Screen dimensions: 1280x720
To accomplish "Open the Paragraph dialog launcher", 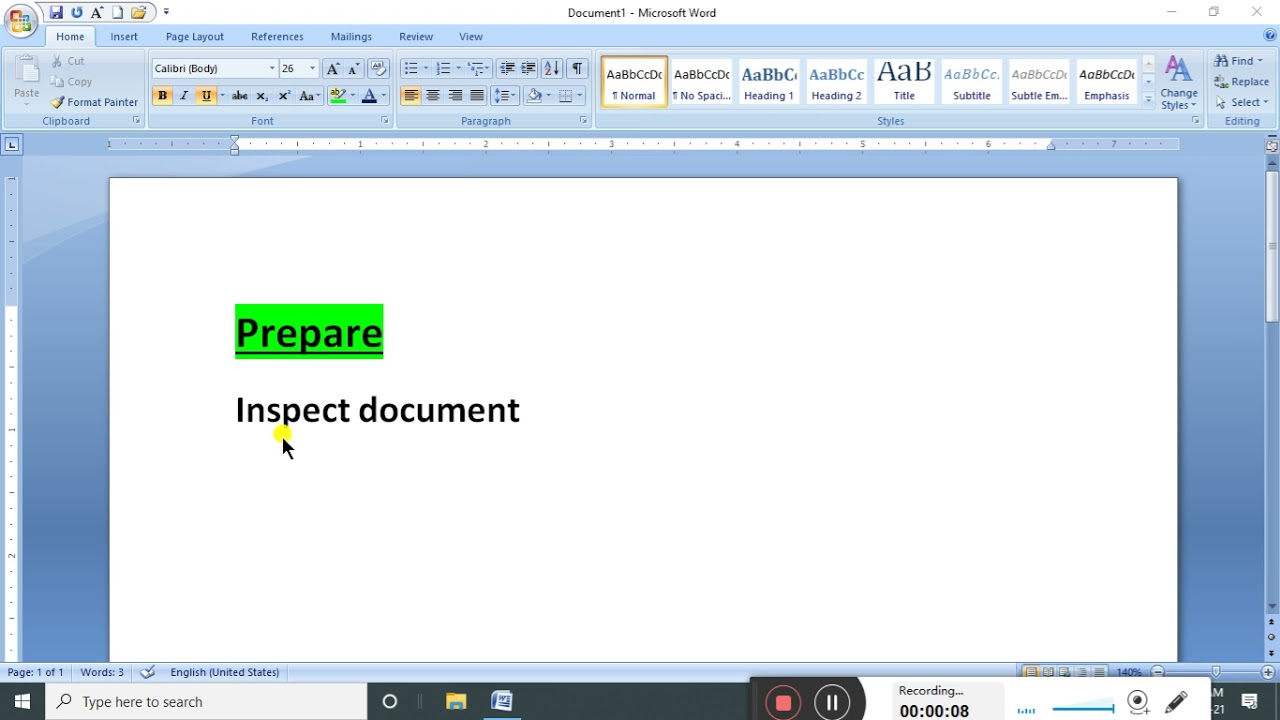I will 584,121.
